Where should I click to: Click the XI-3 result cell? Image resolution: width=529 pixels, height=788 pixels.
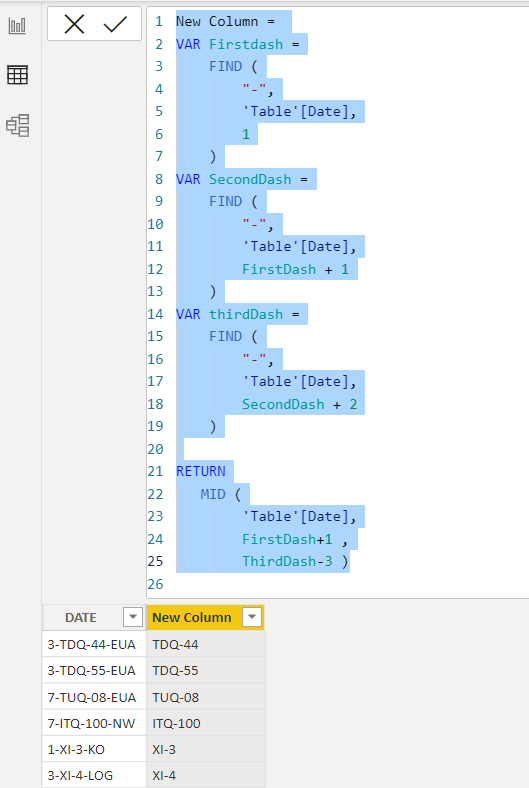click(x=205, y=749)
